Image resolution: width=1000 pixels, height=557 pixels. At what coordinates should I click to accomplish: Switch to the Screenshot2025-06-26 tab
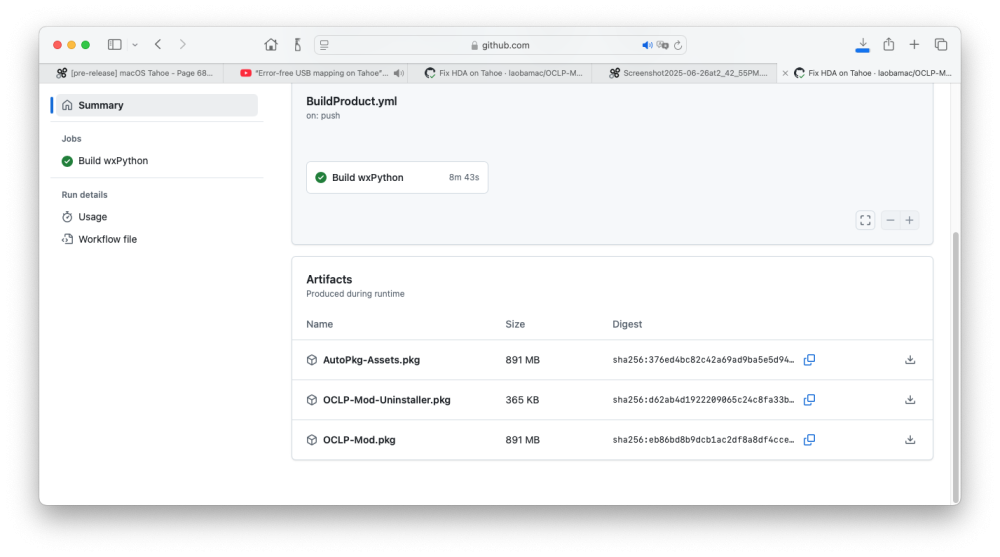tap(684, 73)
